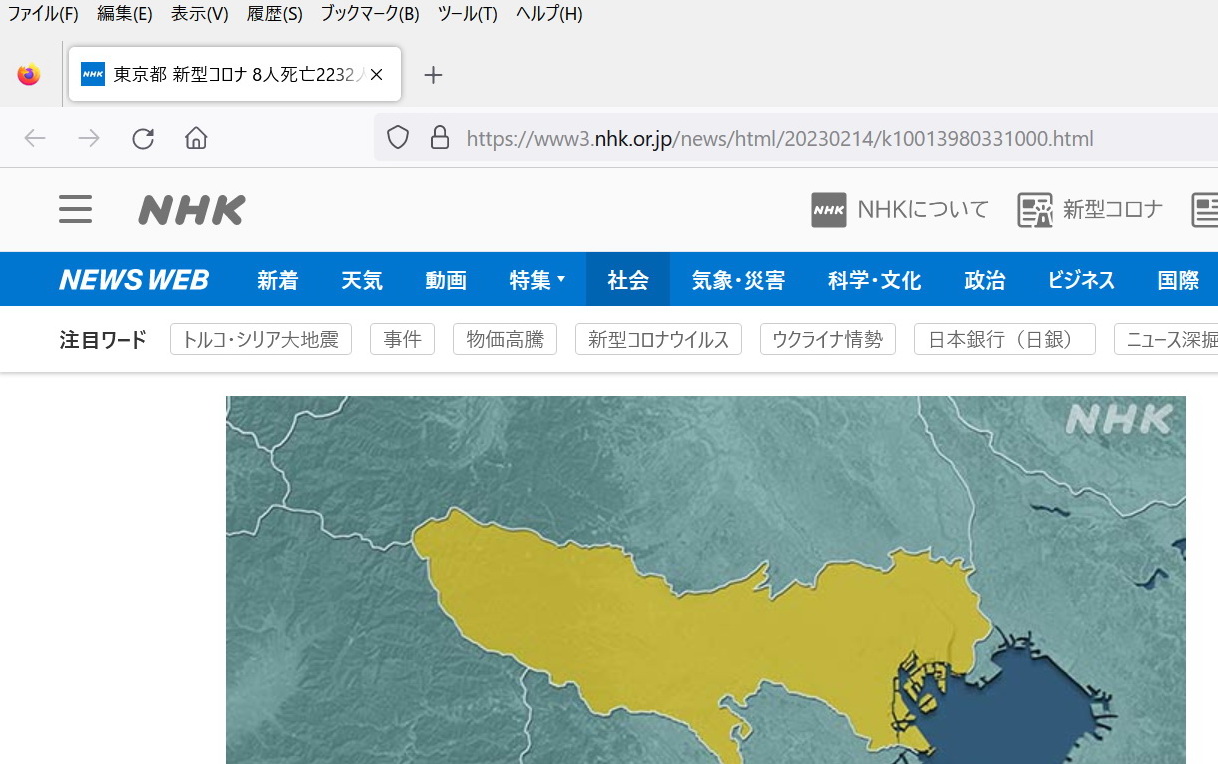The height and width of the screenshot is (764, 1218).
Task: Select the 気象・災害 category tab
Action: pos(738,280)
